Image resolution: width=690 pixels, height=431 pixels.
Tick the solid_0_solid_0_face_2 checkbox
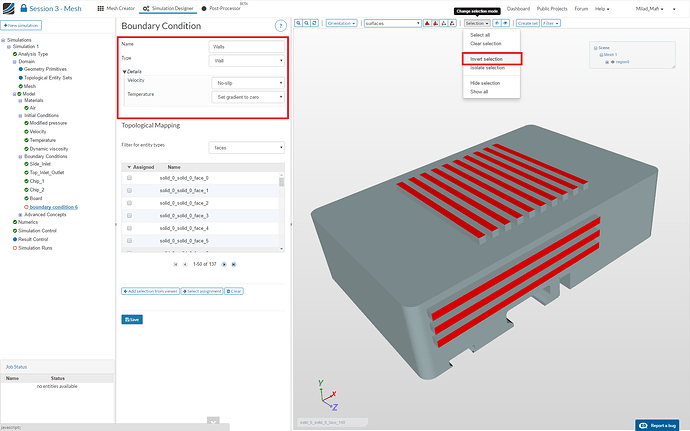129,203
